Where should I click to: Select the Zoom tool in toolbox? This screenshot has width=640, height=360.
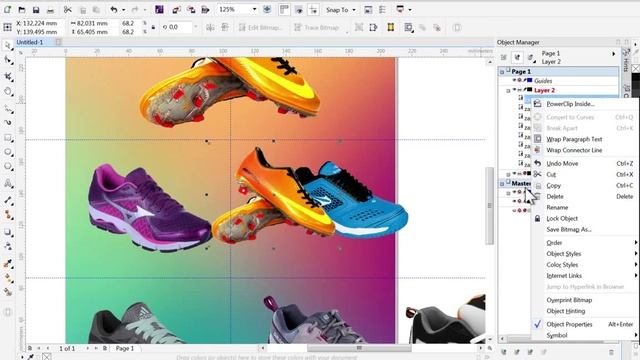(8, 91)
